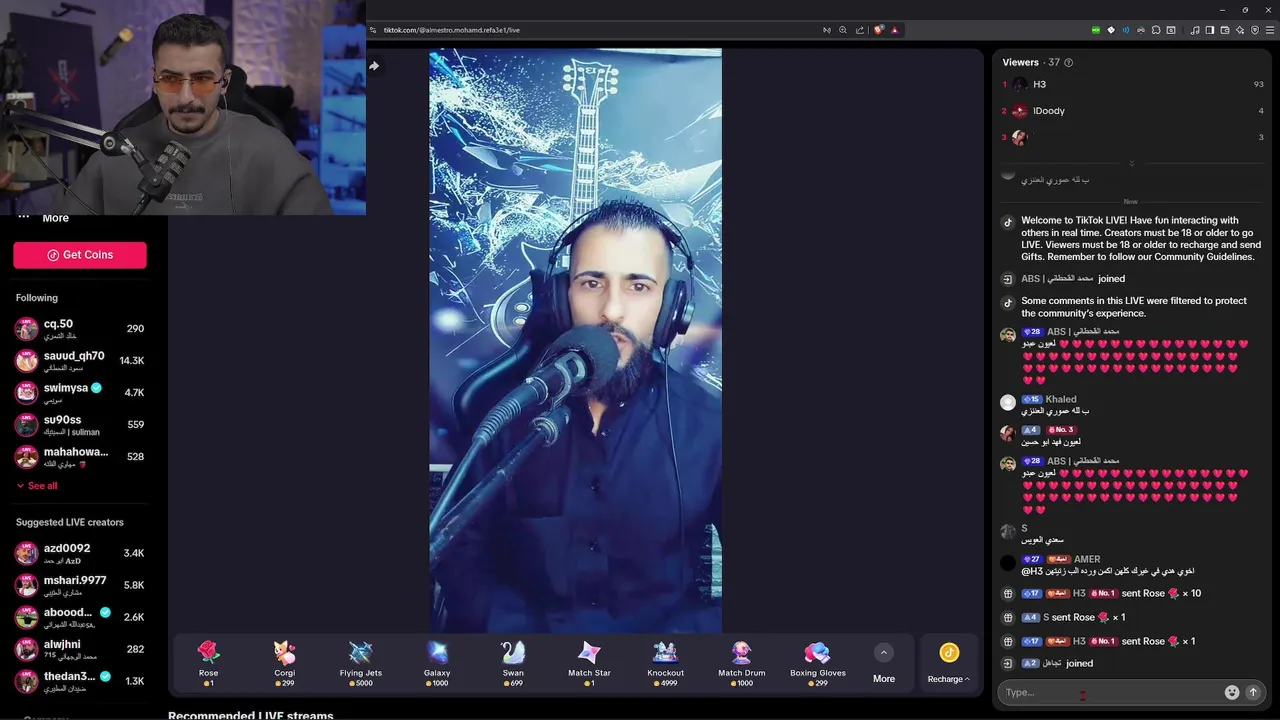Screen dimensions: 1280x720
Task: Open mahahowa... following channel
Action: tap(80, 457)
